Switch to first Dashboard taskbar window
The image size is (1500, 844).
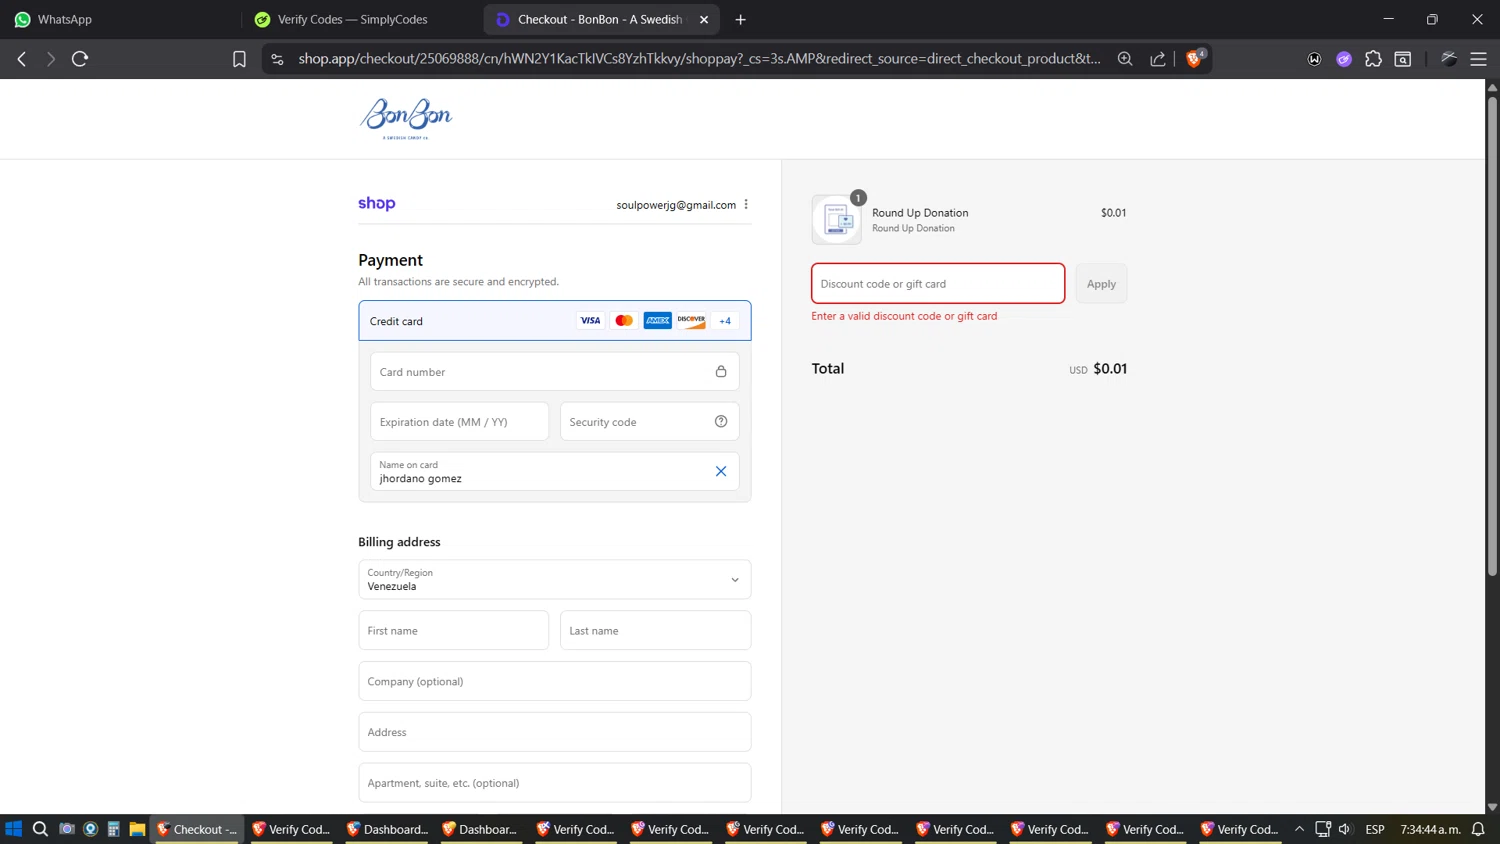pyautogui.click(x=387, y=829)
